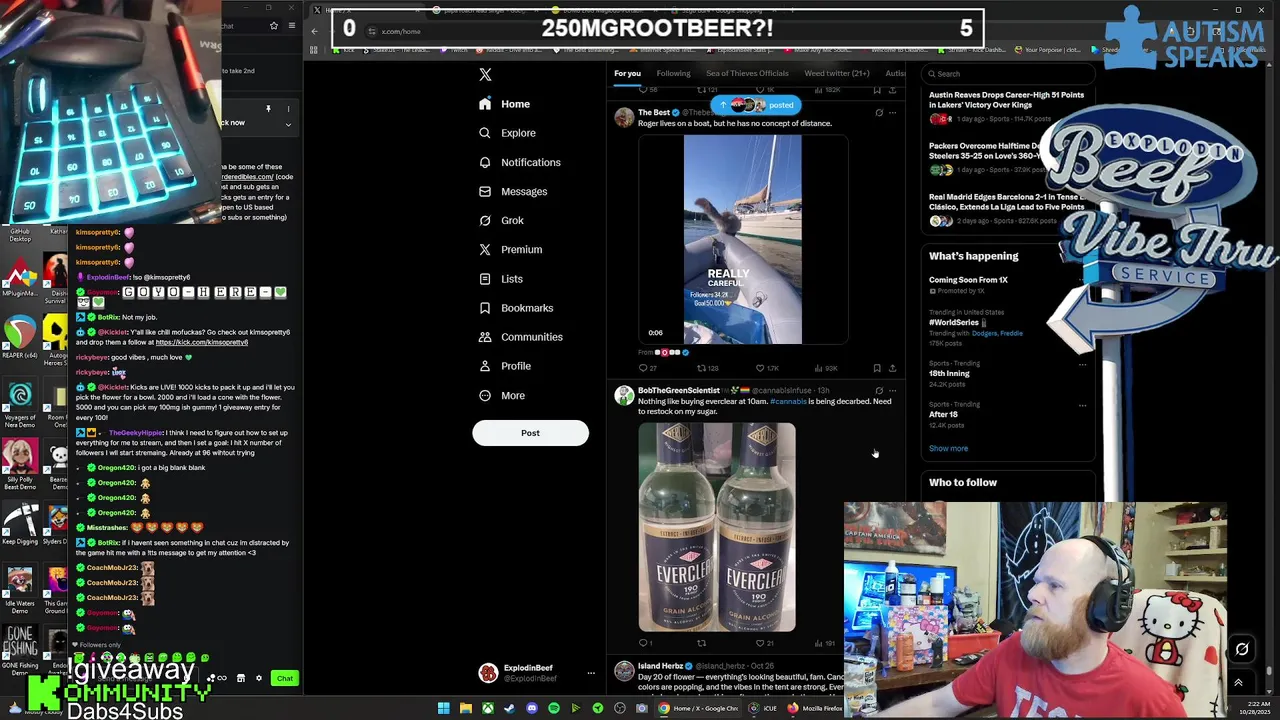Open #WorldSeries trending topic
1280x720 pixels.
[954, 322]
